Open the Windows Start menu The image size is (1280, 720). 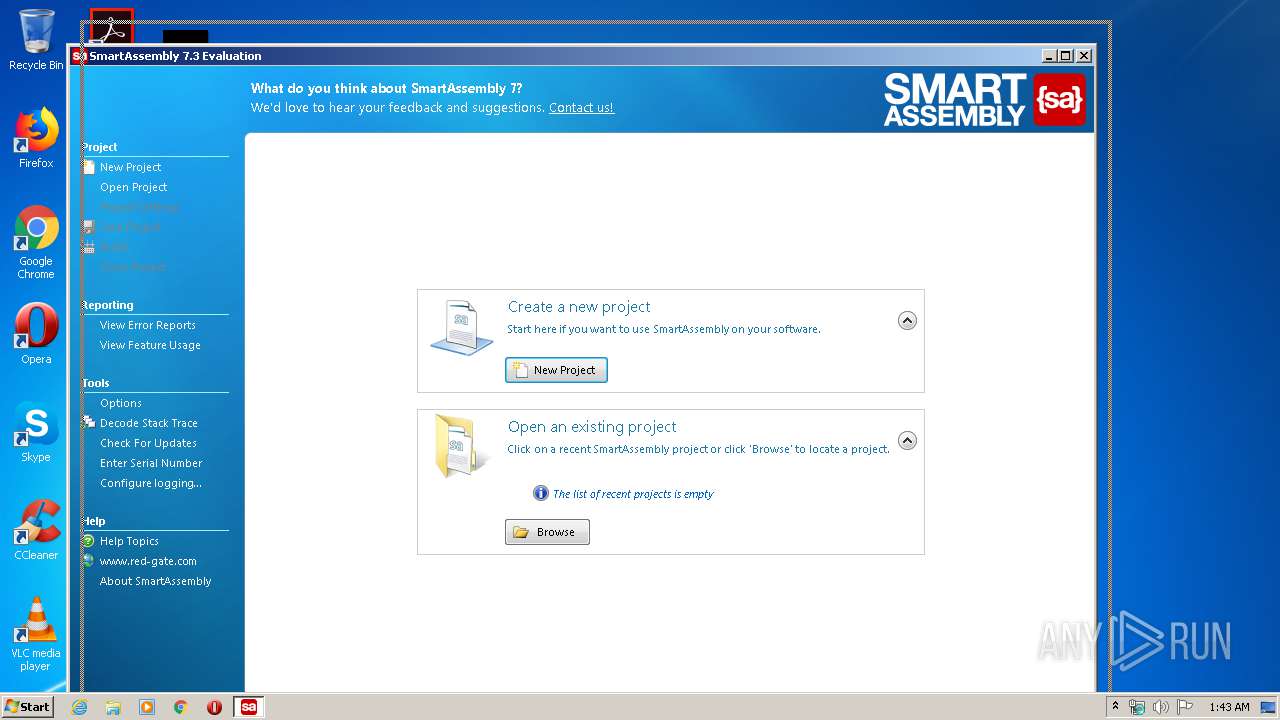(27, 707)
